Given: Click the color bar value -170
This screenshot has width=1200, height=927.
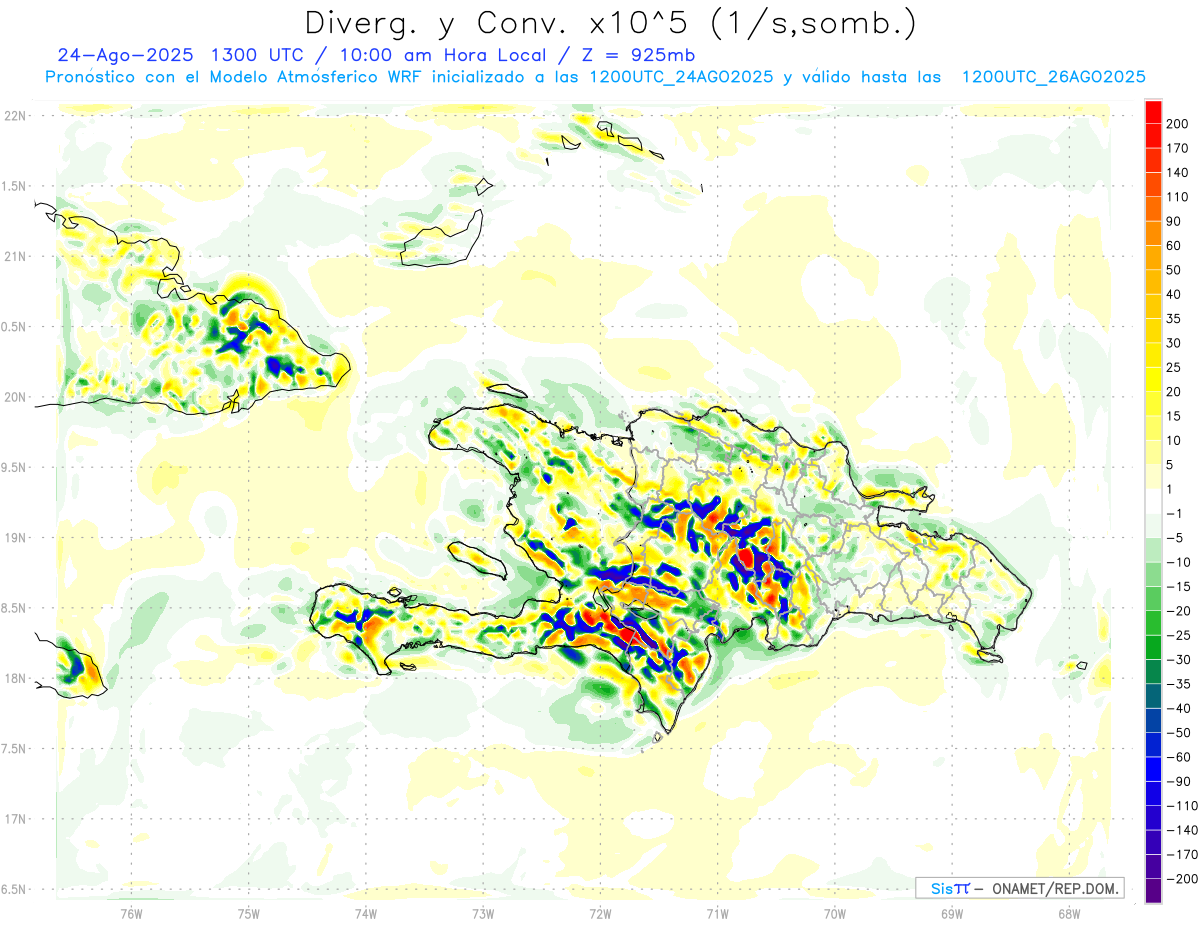Looking at the screenshot, I should (1180, 854).
